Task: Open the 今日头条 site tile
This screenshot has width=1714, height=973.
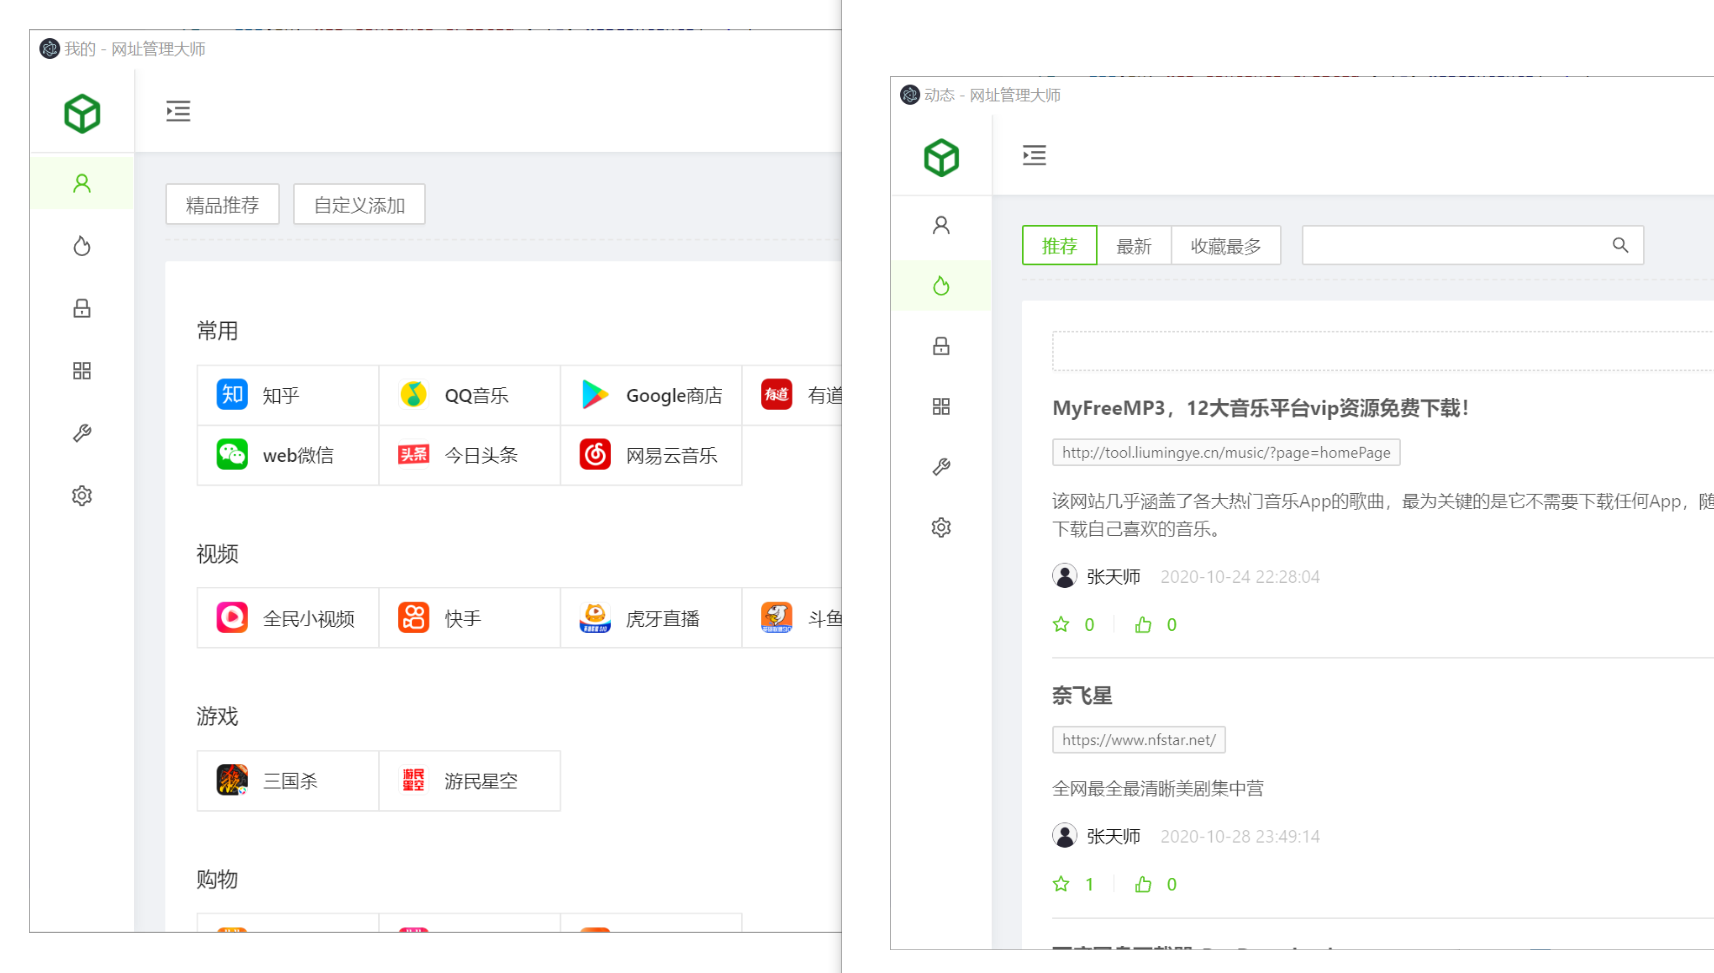Action: pyautogui.click(x=470, y=455)
